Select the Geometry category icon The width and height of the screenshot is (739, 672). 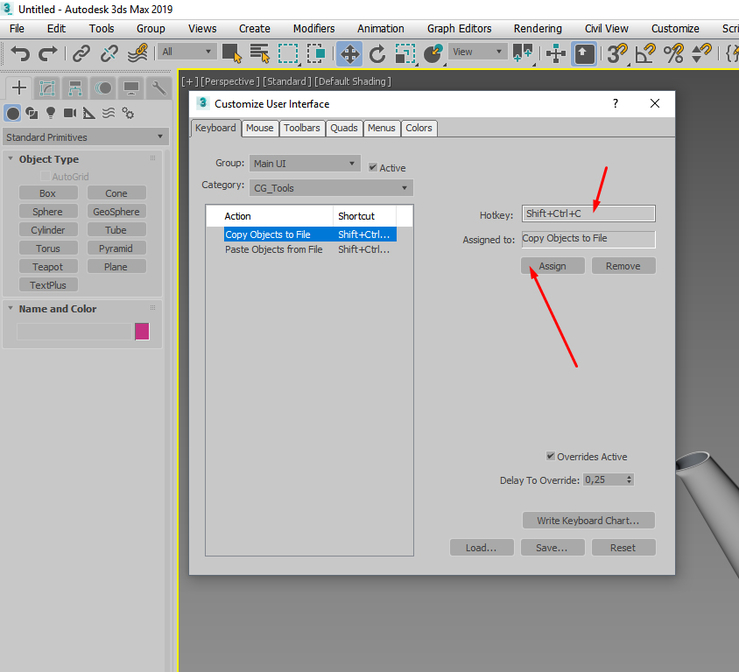(13, 113)
